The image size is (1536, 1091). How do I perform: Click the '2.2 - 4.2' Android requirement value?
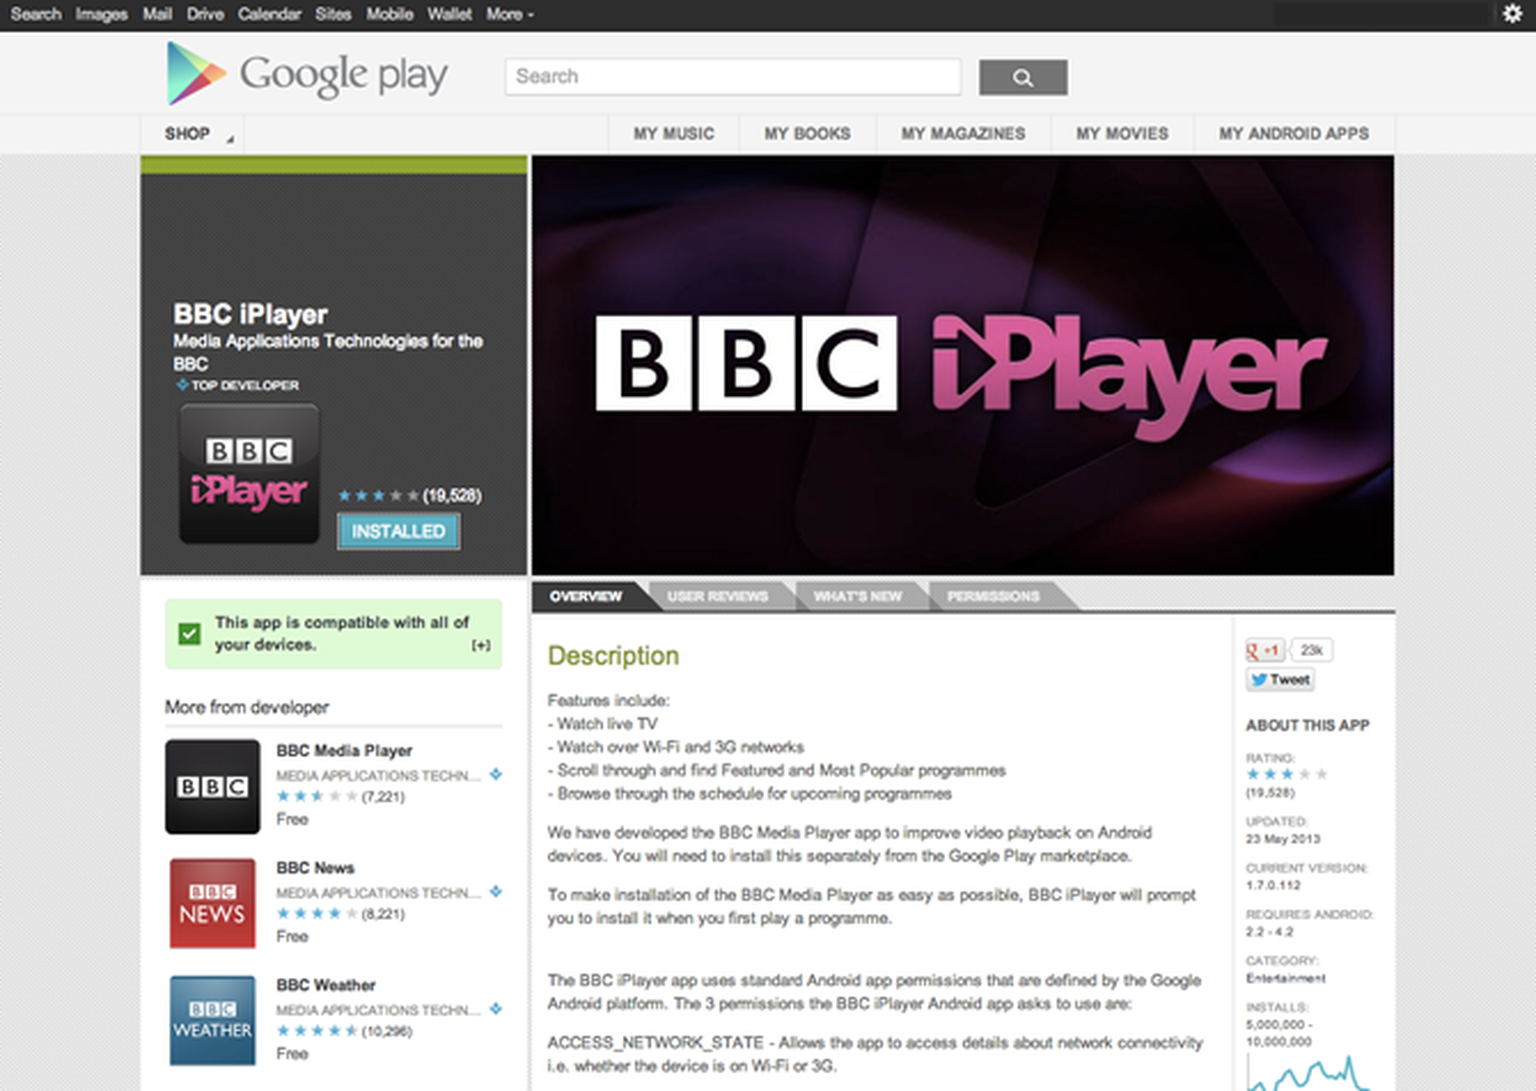tap(1269, 932)
